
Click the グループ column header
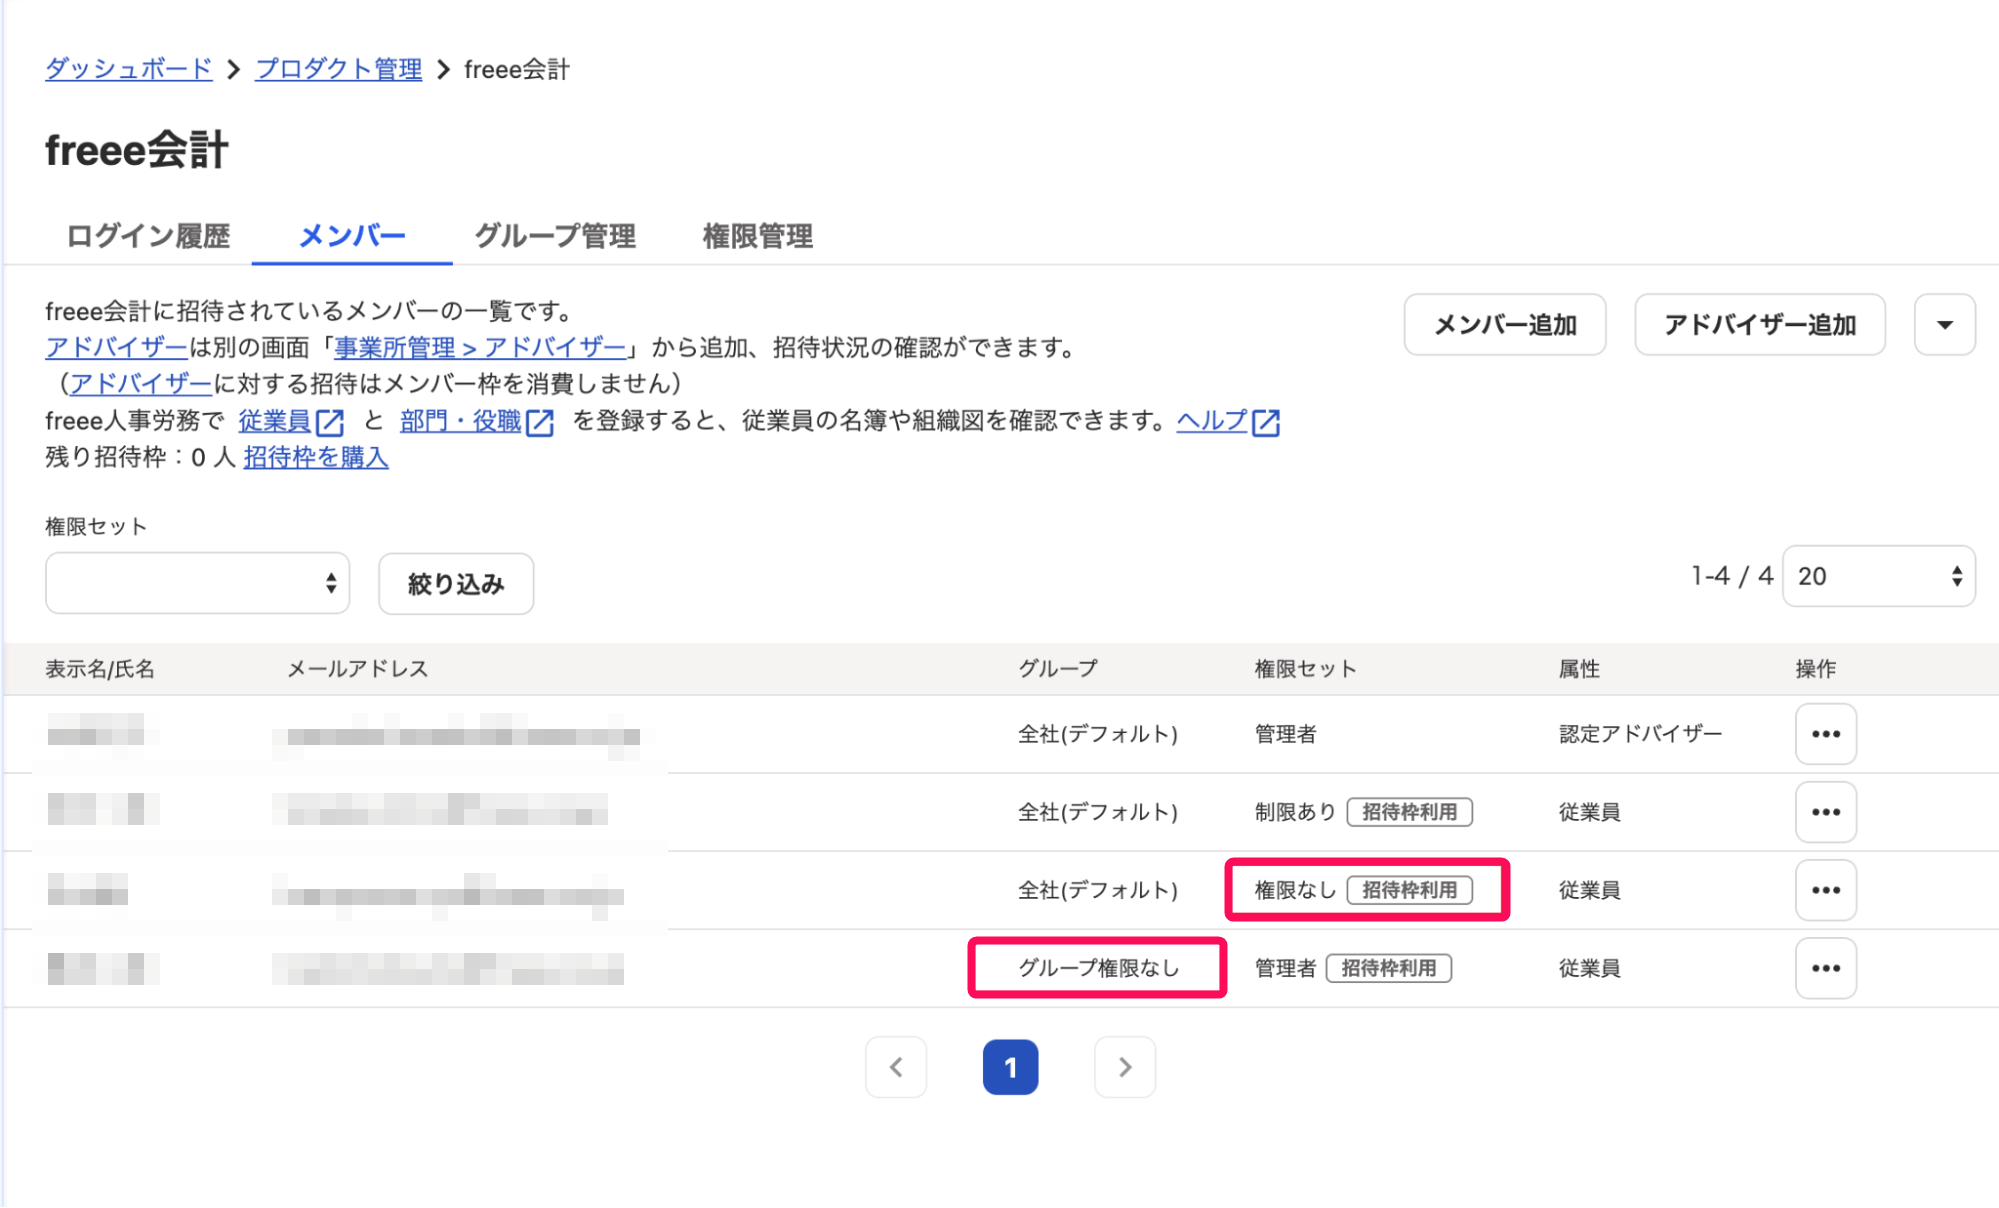click(x=1058, y=669)
